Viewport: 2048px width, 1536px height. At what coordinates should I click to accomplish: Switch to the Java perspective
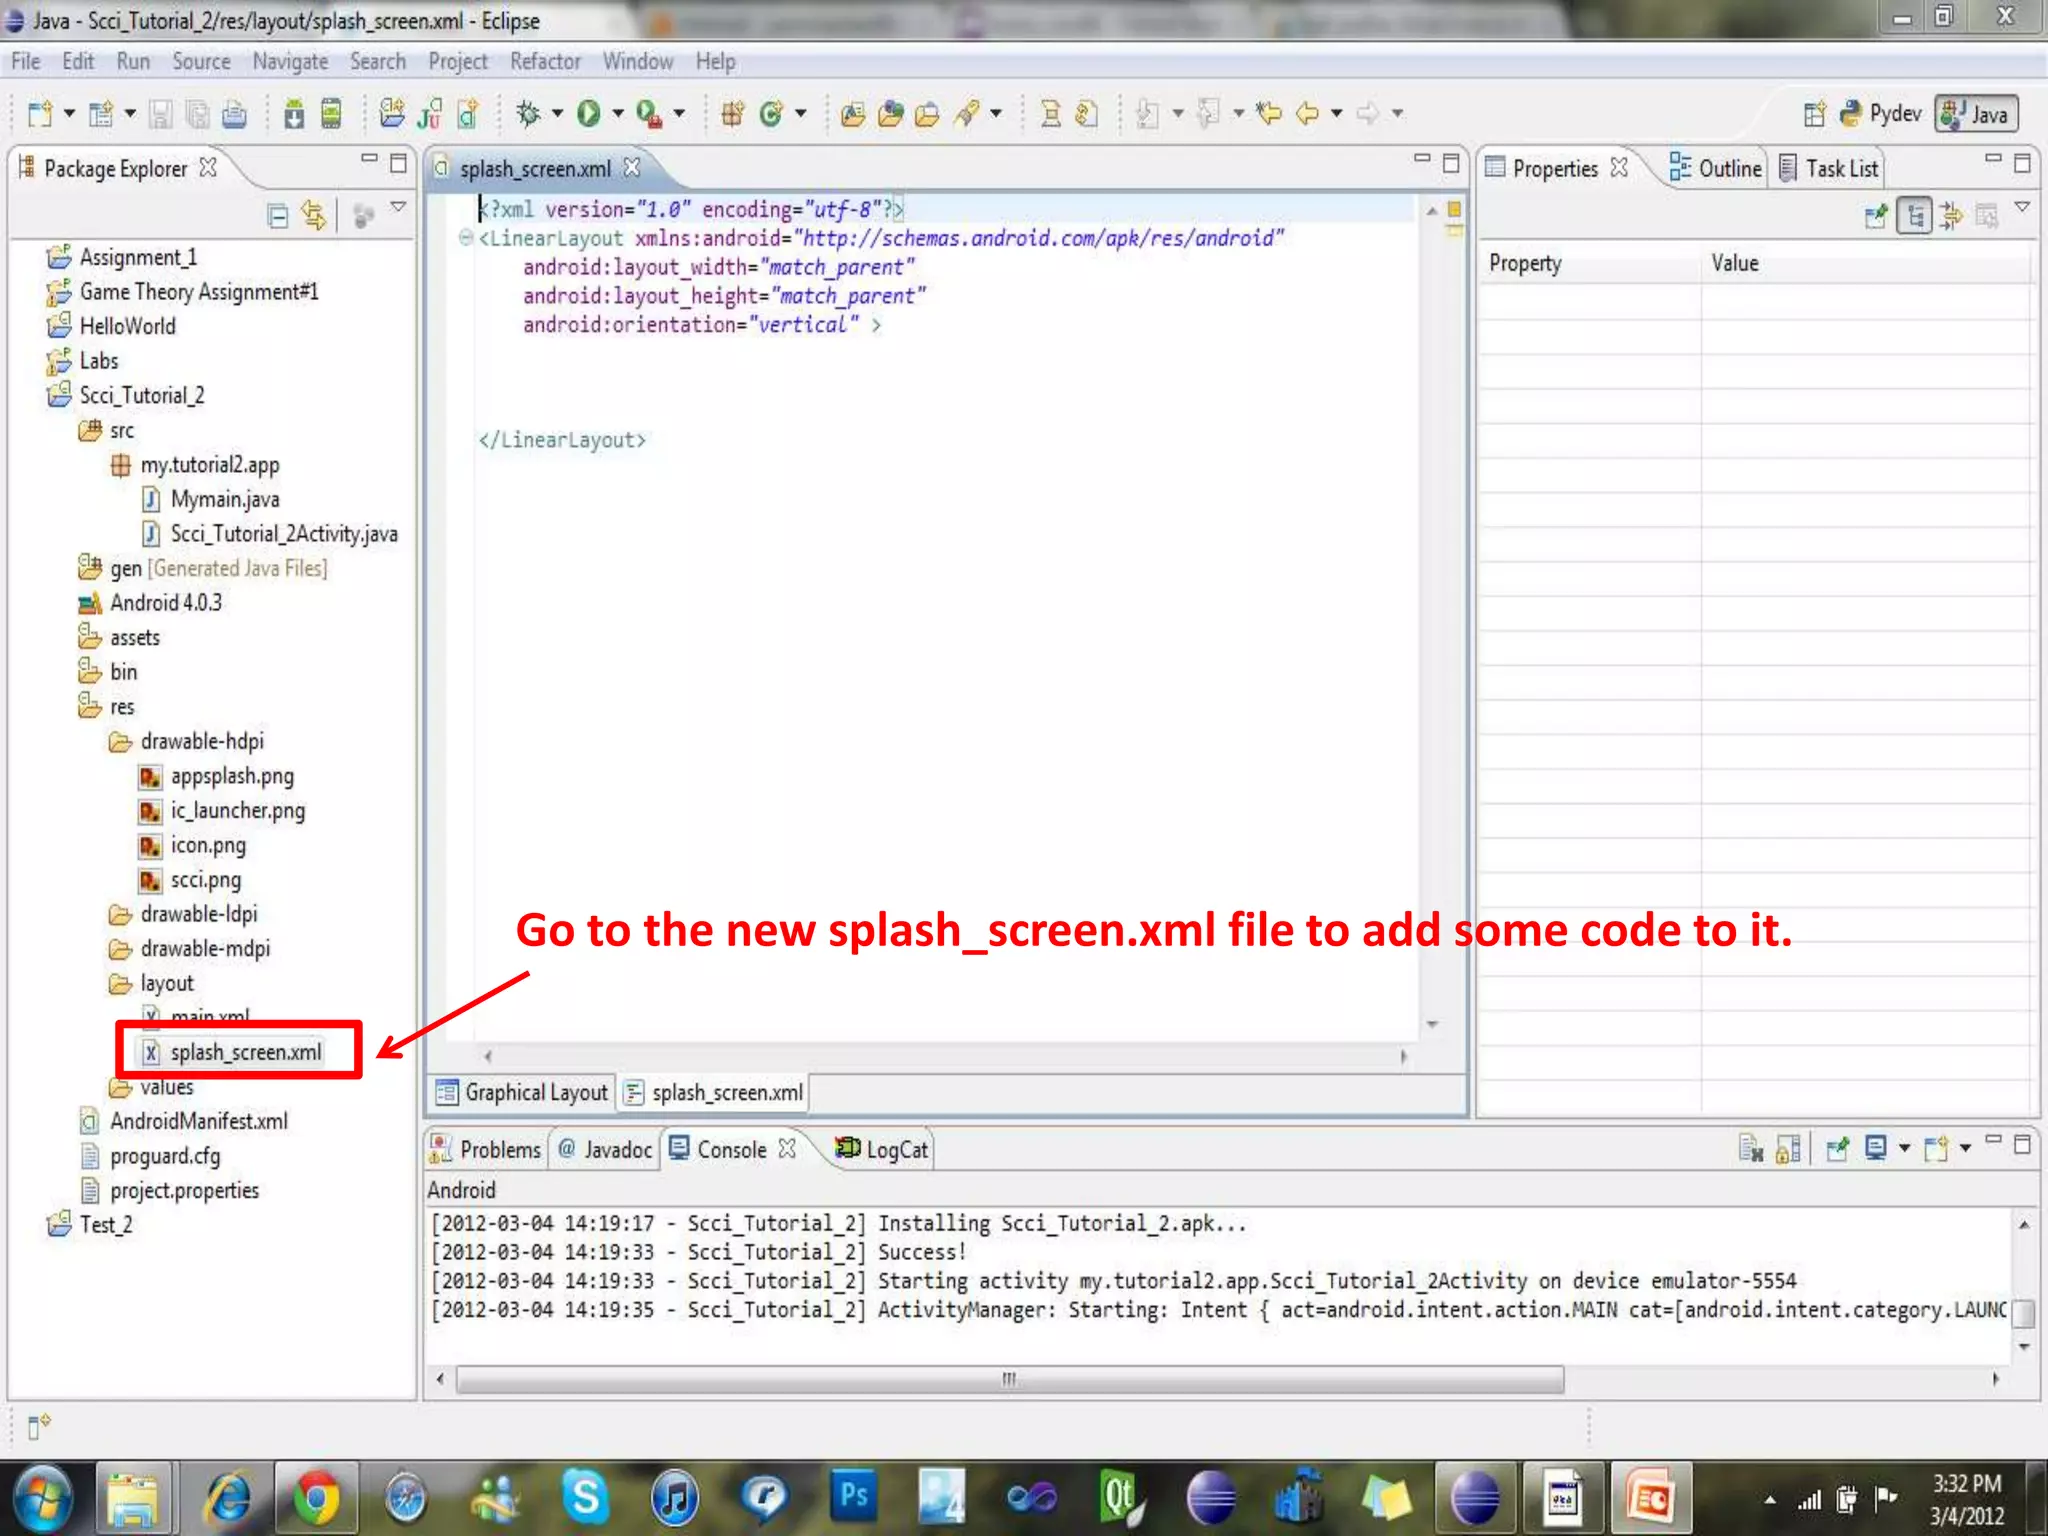[1977, 114]
